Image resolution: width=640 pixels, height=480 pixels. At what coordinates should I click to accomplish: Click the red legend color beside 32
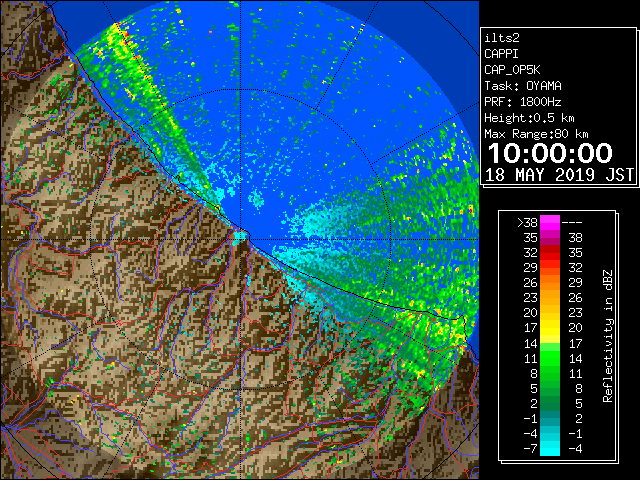click(x=550, y=253)
